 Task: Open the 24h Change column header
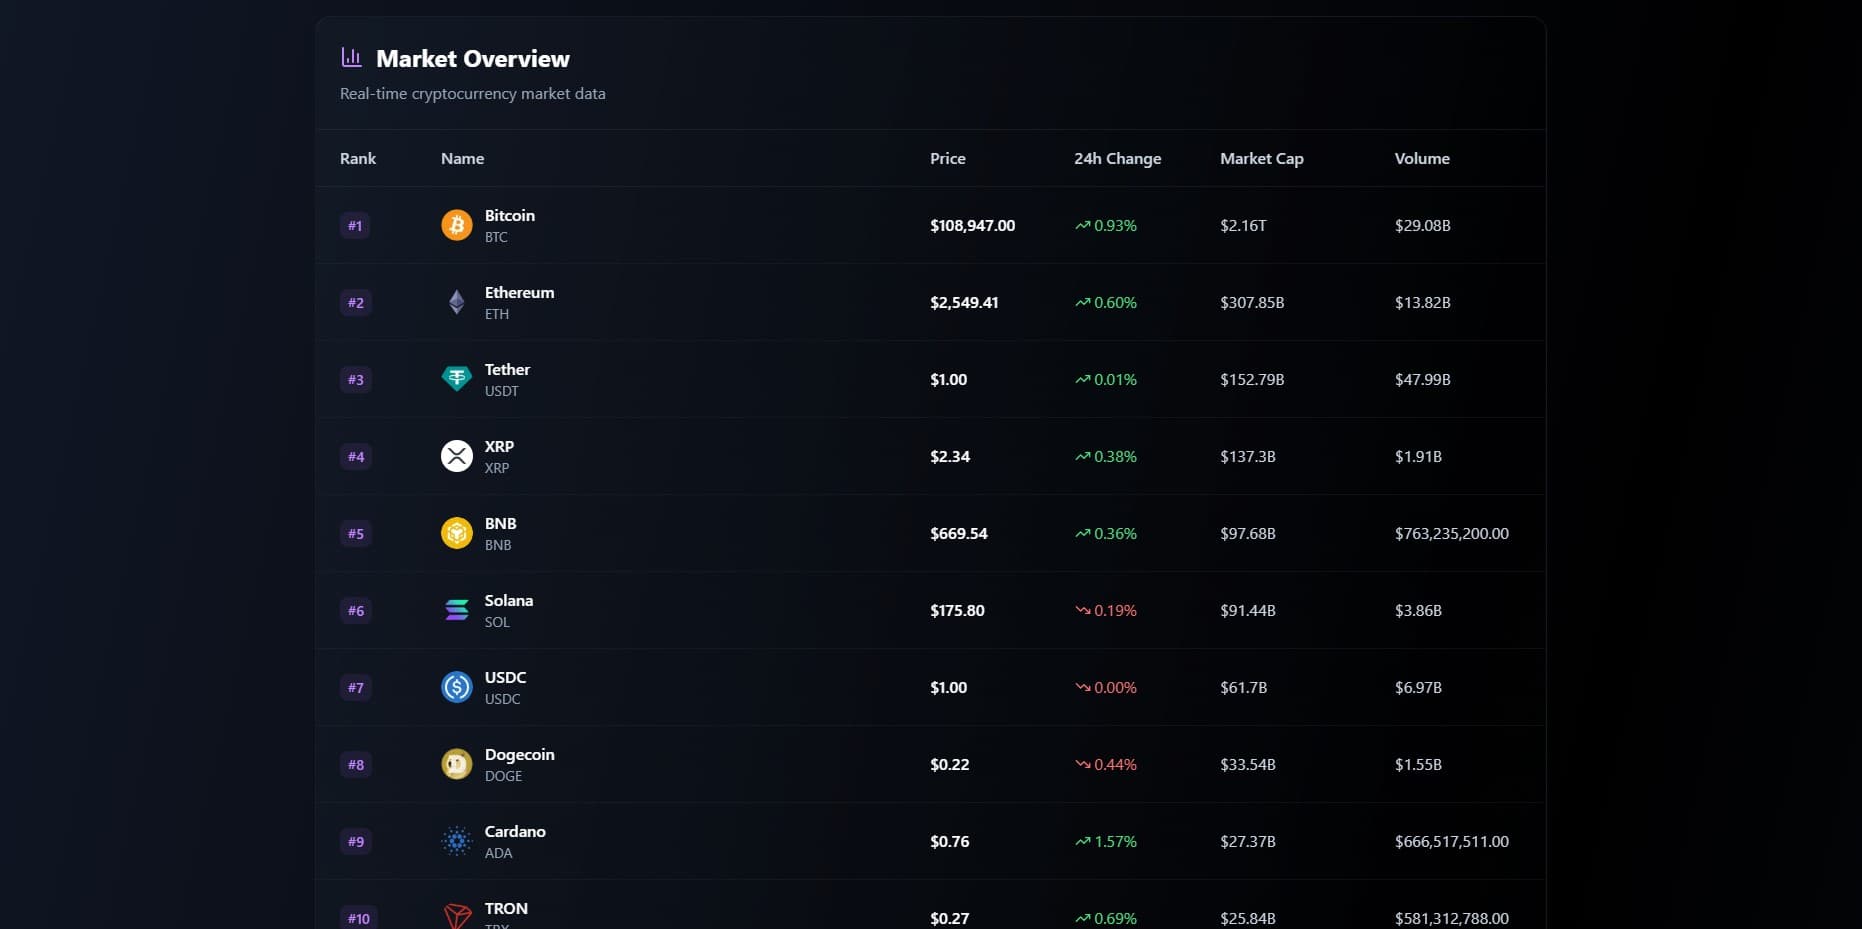click(x=1117, y=158)
